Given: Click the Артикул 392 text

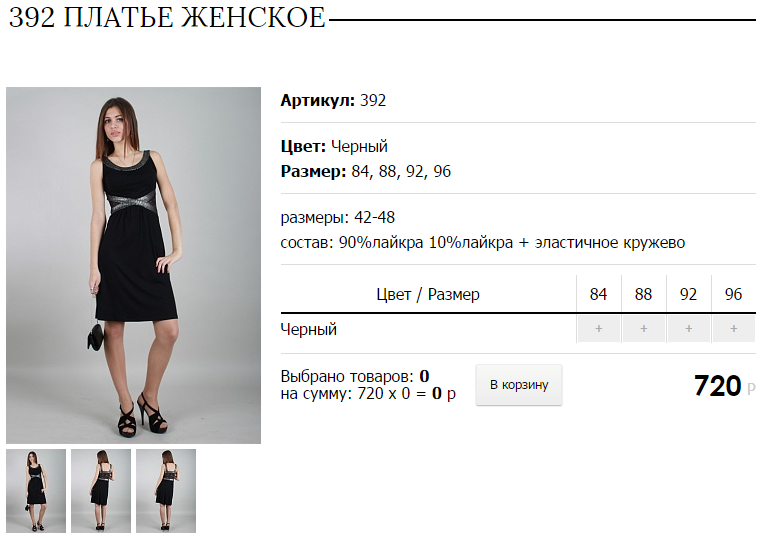Looking at the screenshot, I should coord(333,100).
